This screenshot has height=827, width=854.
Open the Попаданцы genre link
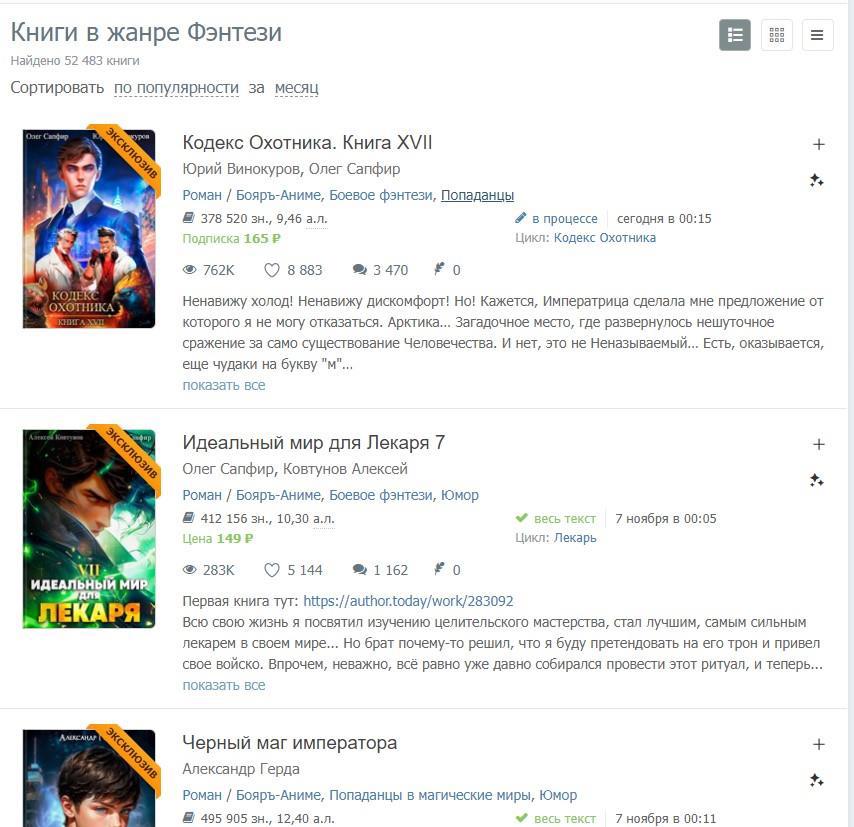click(x=477, y=195)
